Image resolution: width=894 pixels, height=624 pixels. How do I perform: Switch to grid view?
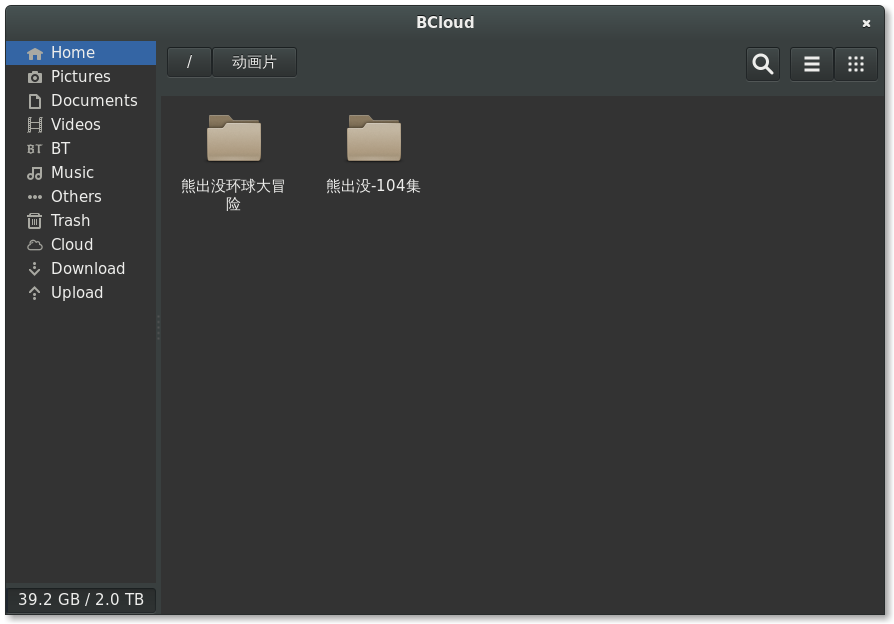click(855, 64)
